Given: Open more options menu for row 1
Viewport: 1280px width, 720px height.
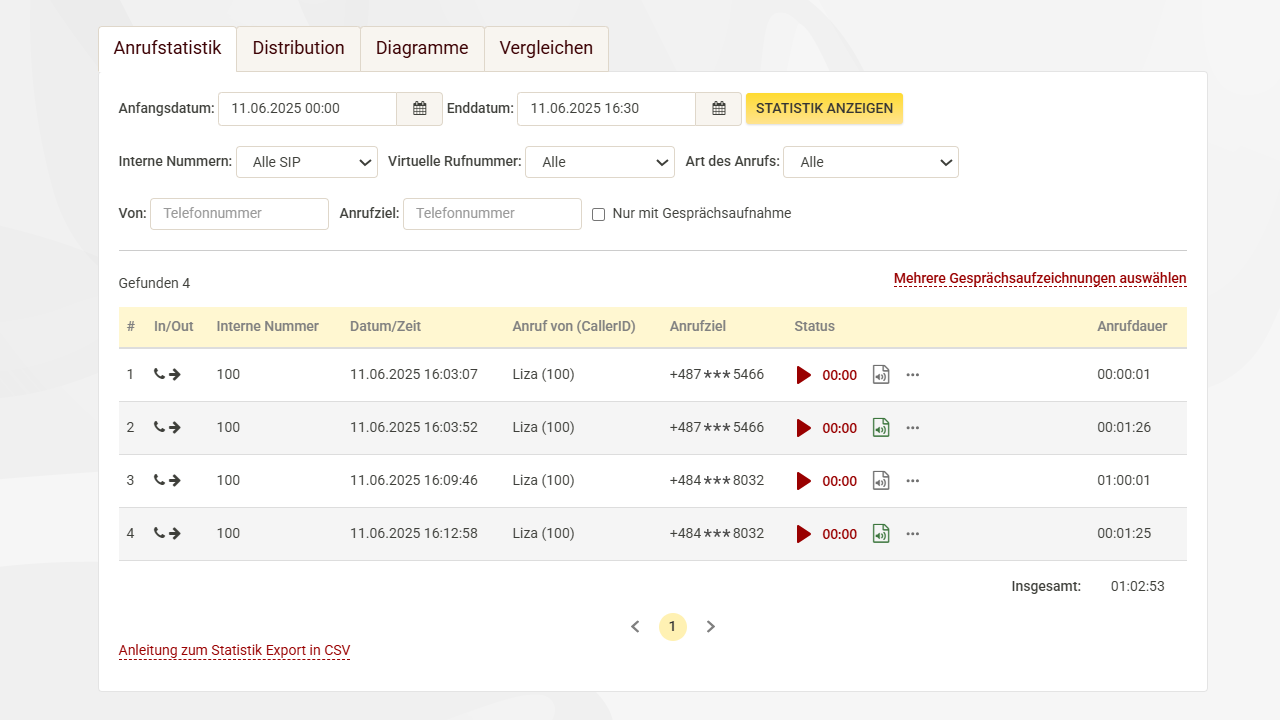Looking at the screenshot, I should (x=912, y=375).
